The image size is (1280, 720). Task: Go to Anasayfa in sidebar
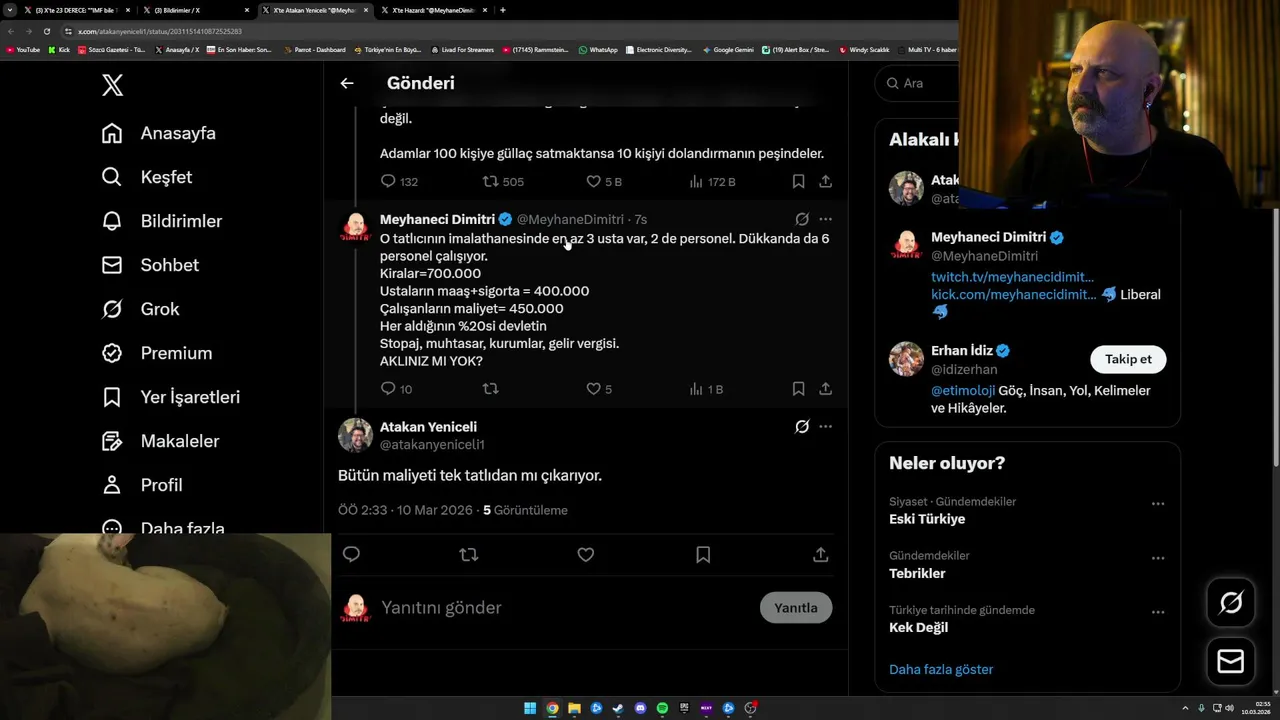click(159, 133)
